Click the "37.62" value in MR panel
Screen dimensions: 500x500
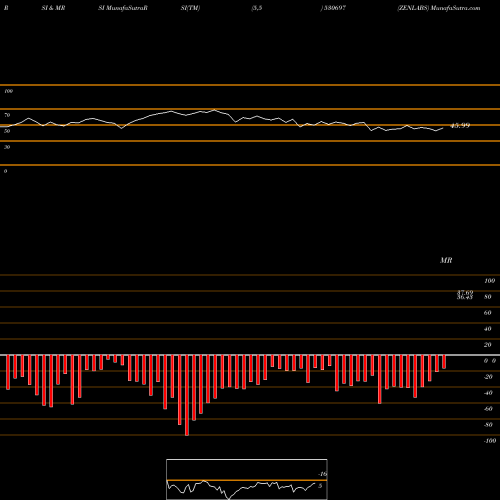465,292
